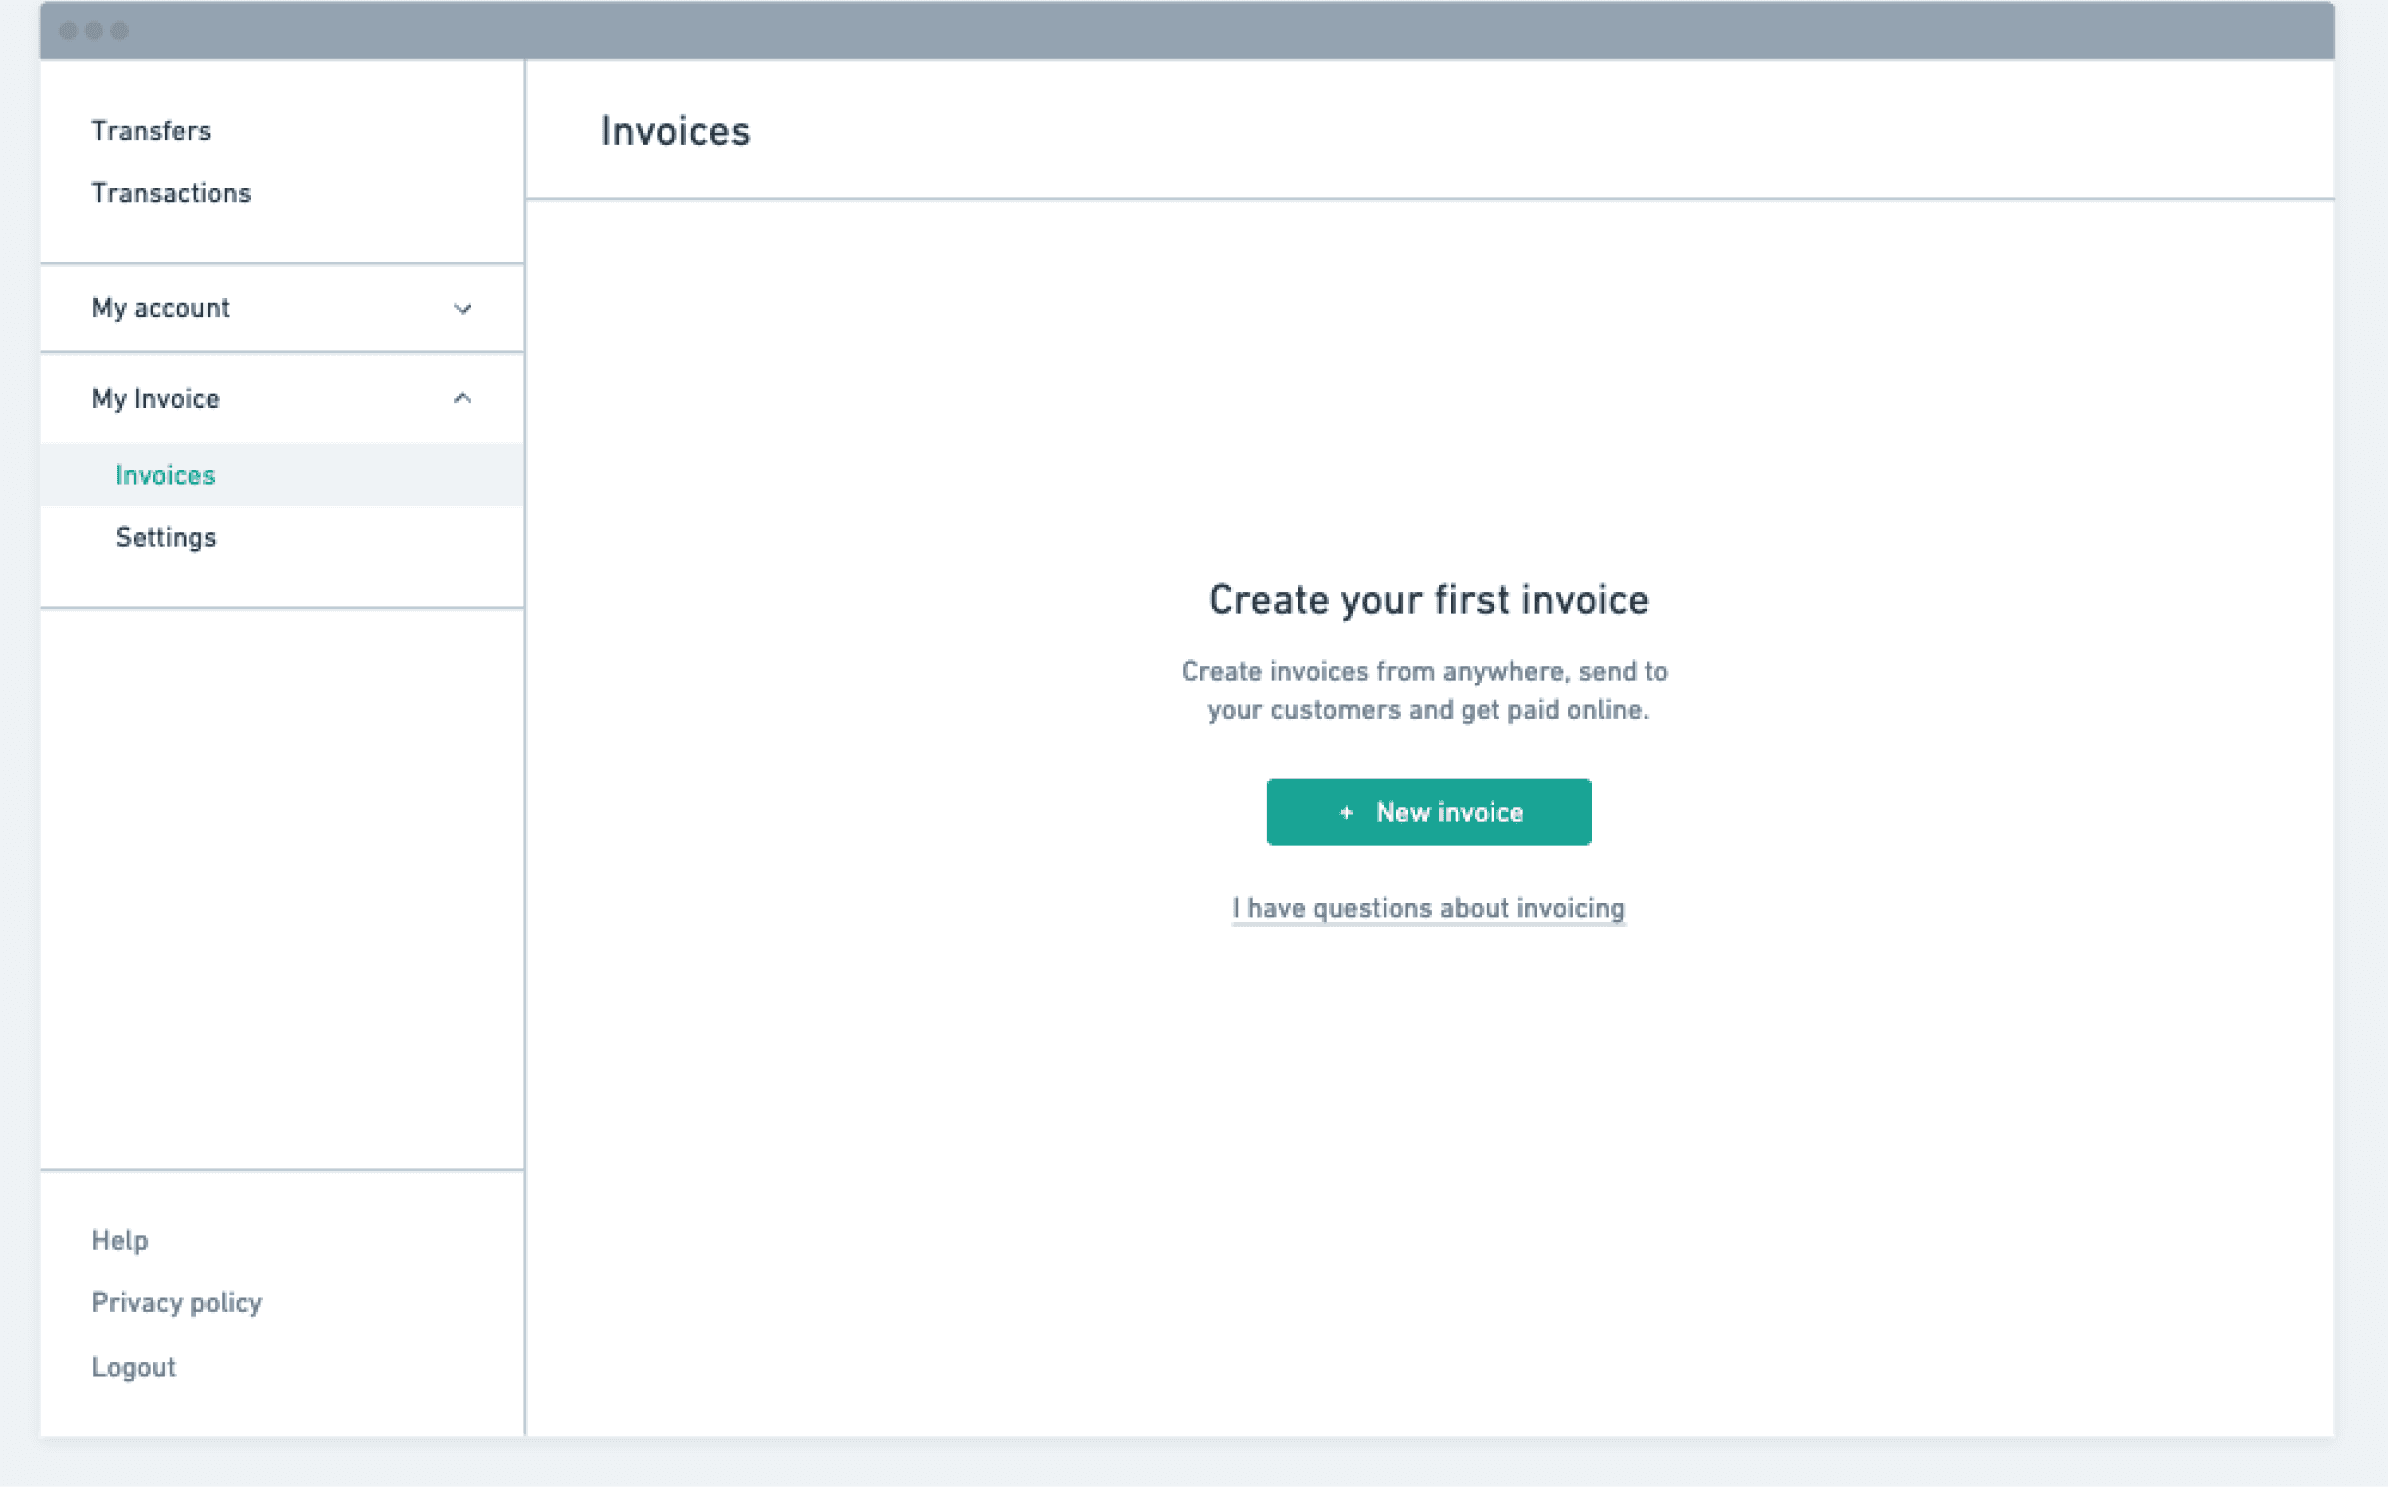Screen dimensions: 2388x1488
Task: Go to Transactions in sidebar
Action: 171,193
